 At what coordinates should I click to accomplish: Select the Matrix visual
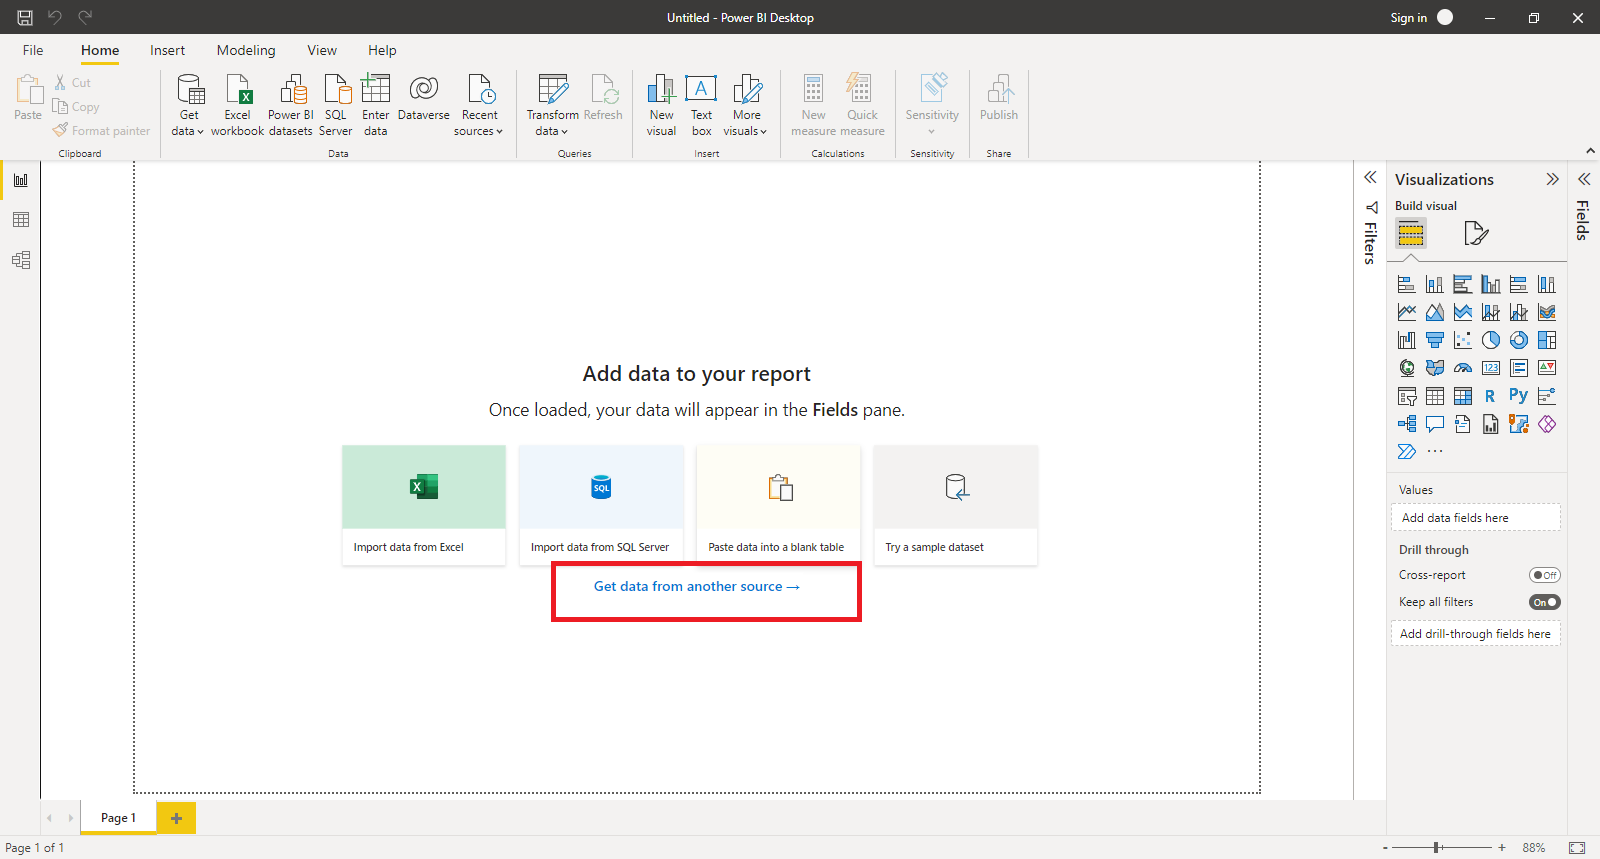(x=1462, y=396)
